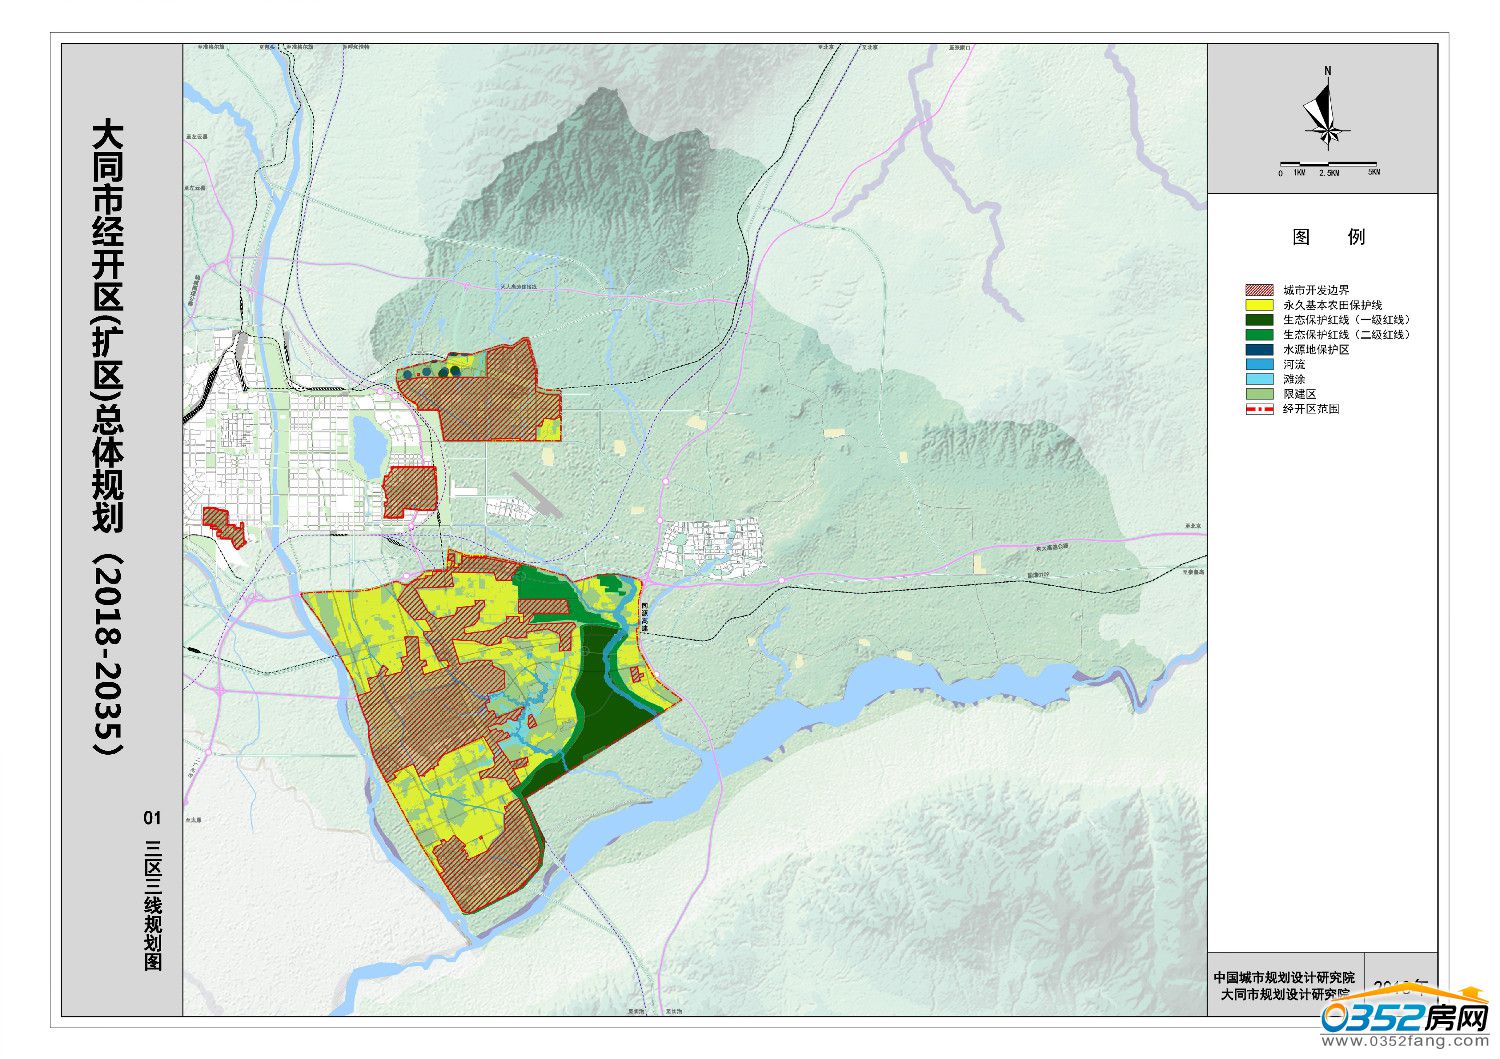This screenshot has width=1500, height=1059.
Task: Click the small hatched zone at far left
Action: (x=225, y=525)
